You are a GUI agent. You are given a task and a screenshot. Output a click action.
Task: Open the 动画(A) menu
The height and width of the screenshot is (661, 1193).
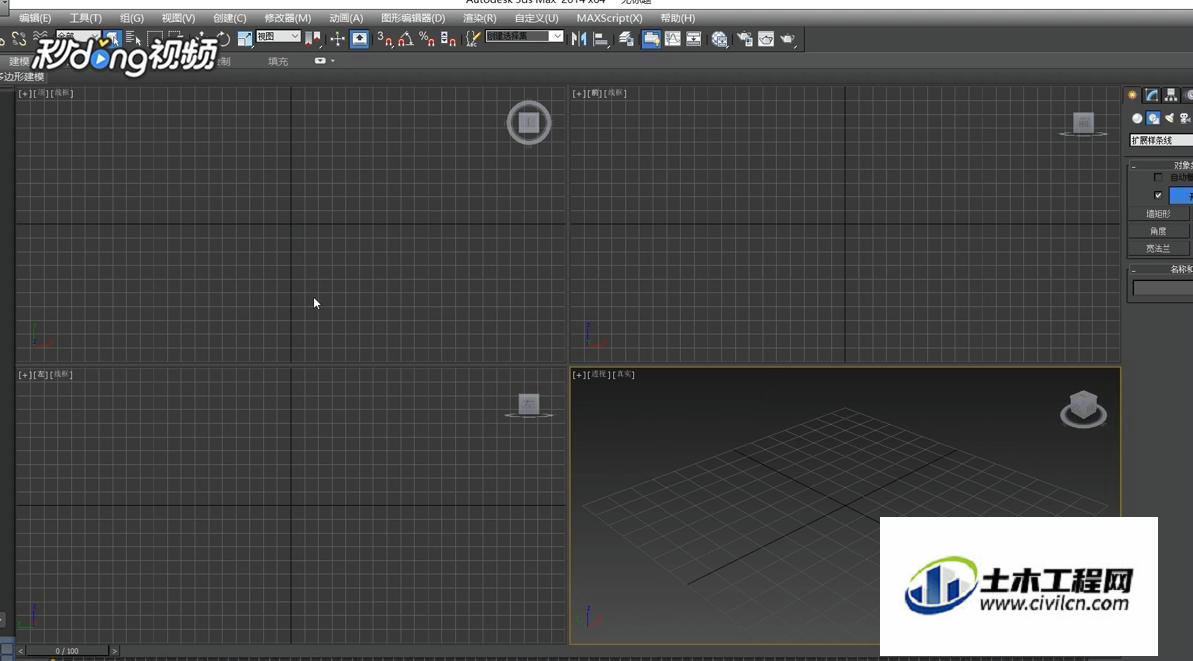346,18
